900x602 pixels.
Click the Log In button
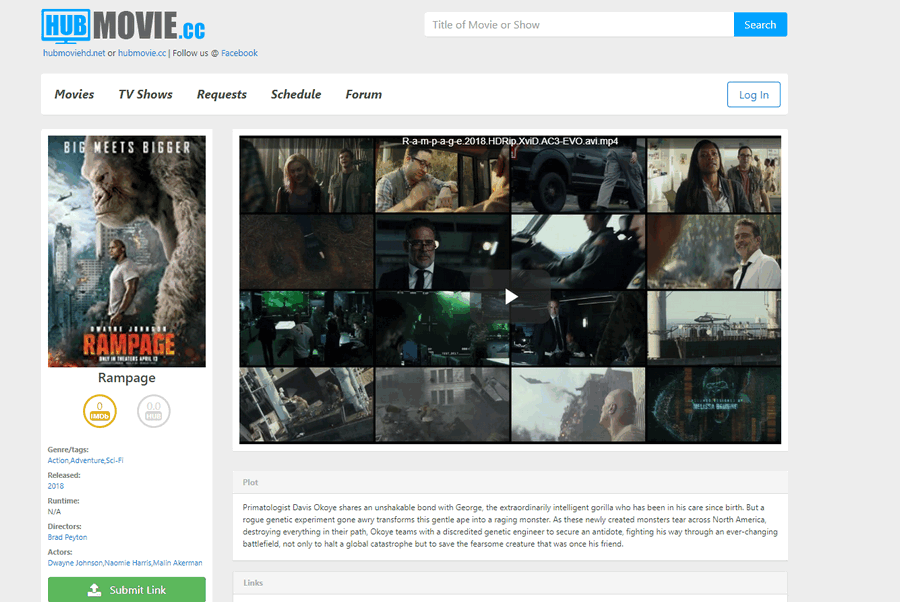click(754, 95)
